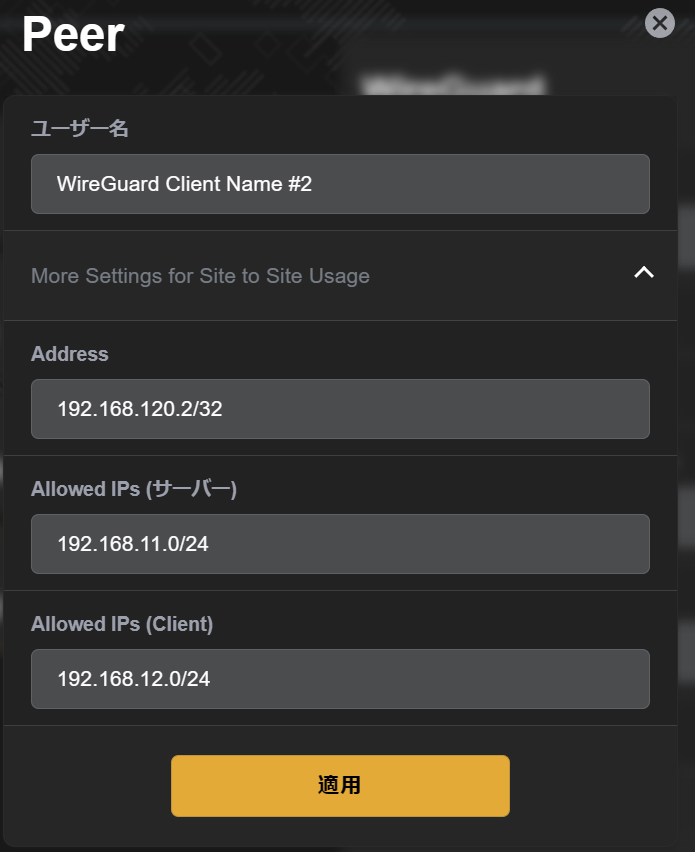Click the upward arrow beside More Settings
Image resolution: width=695 pixels, height=852 pixels.
pyautogui.click(x=645, y=272)
